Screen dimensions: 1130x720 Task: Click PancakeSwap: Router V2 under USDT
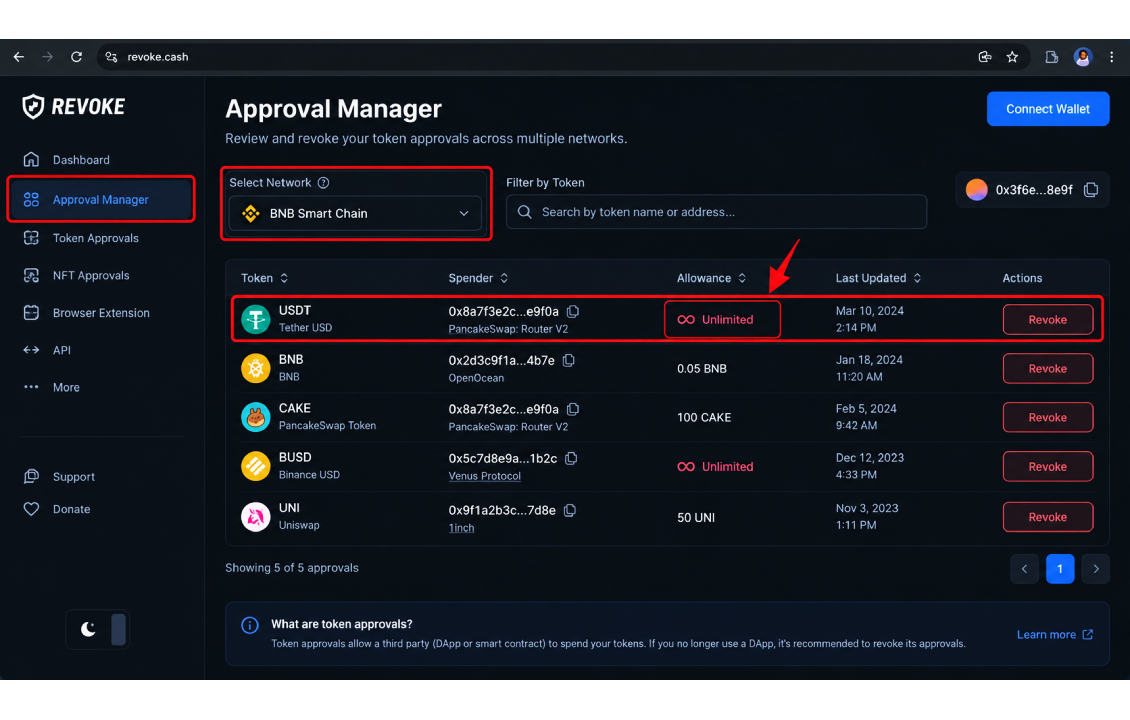(508, 329)
